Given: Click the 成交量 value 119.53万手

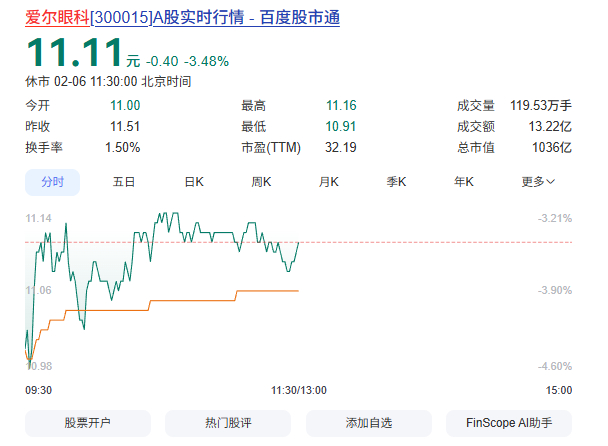Looking at the screenshot, I should (x=541, y=105).
